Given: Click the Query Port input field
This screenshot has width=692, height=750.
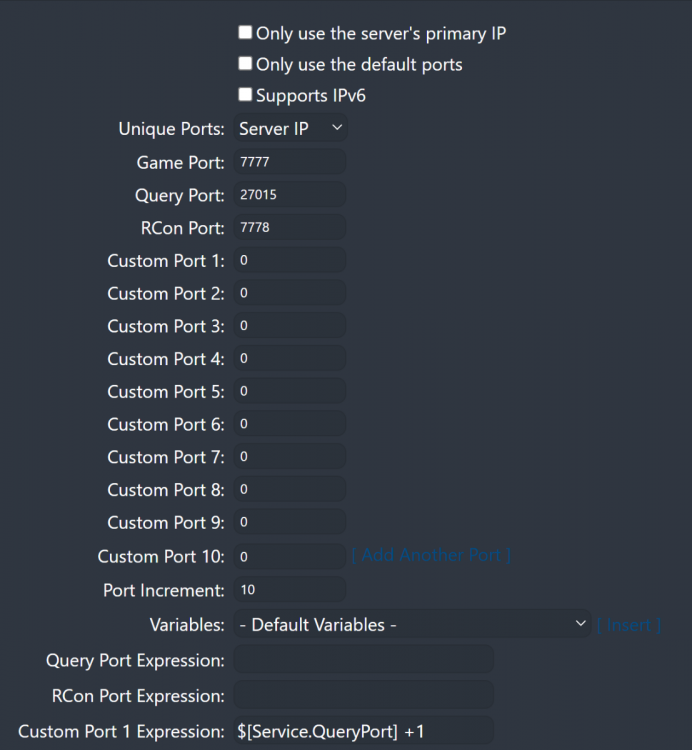Looking at the screenshot, I should point(290,195).
